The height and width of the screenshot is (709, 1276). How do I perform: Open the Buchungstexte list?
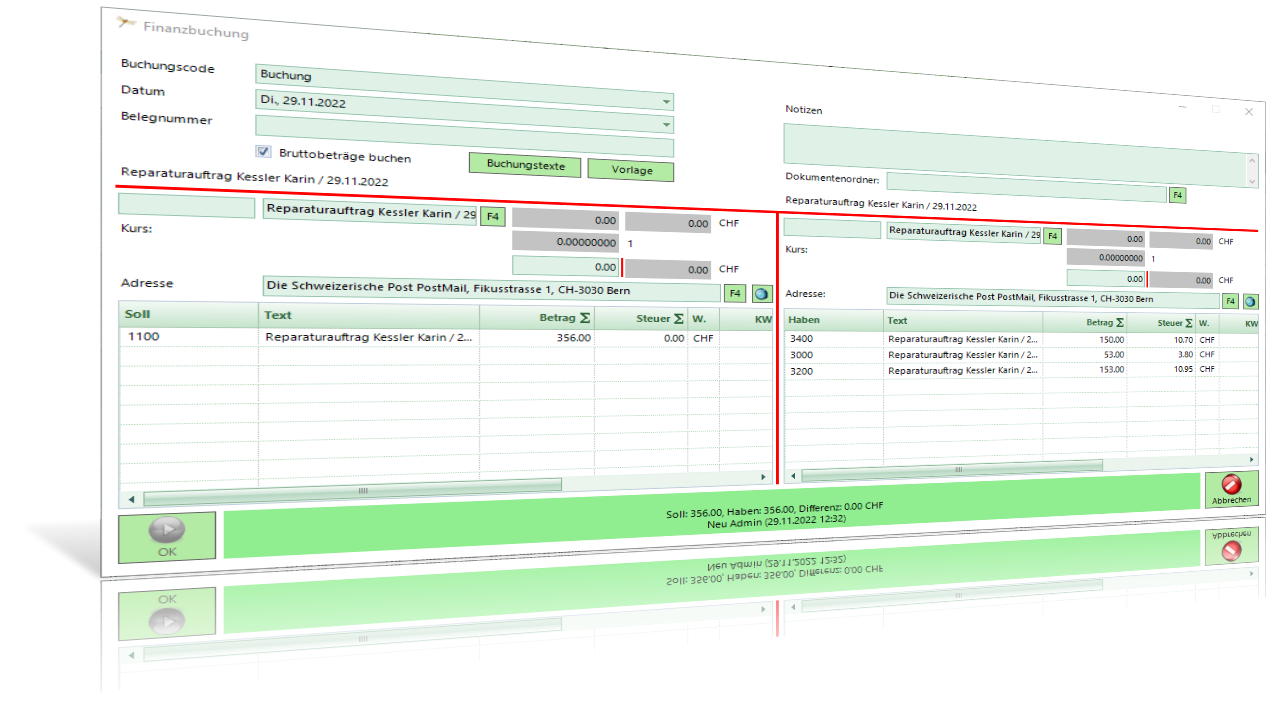coord(525,164)
